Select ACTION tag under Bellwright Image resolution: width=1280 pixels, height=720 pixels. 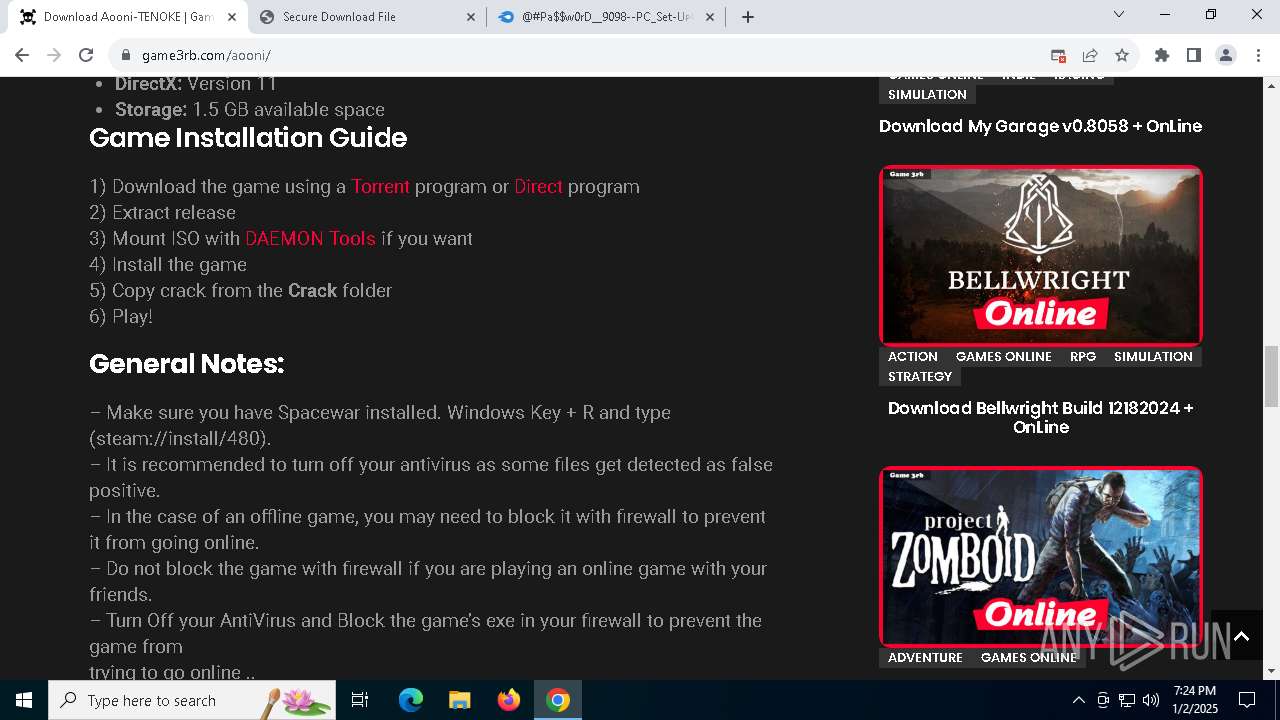913,356
